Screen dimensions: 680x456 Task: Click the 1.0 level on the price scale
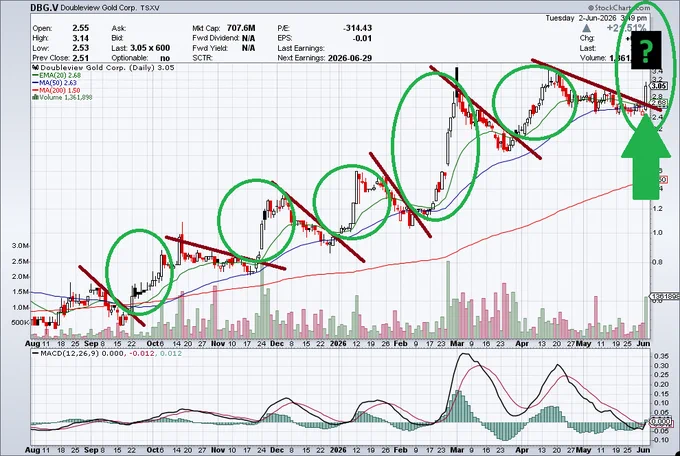(x=657, y=233)
